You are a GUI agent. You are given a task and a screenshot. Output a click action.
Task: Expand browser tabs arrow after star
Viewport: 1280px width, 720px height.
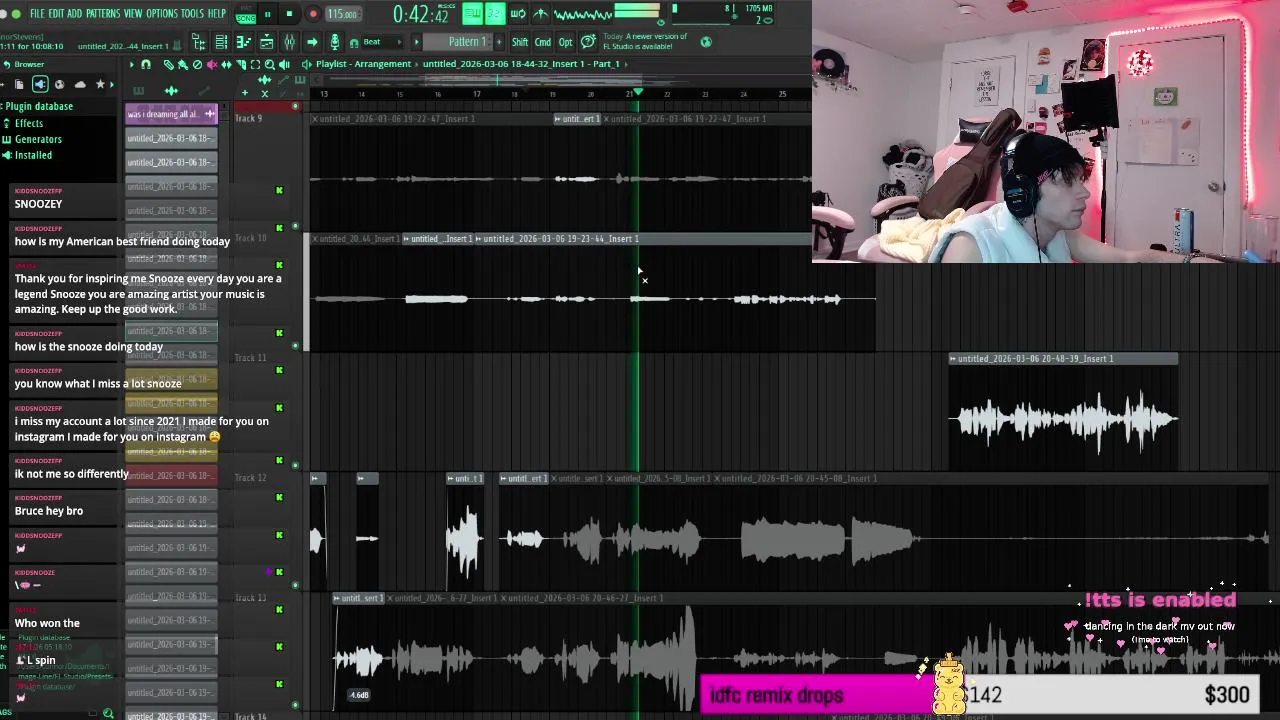(112, 85)
